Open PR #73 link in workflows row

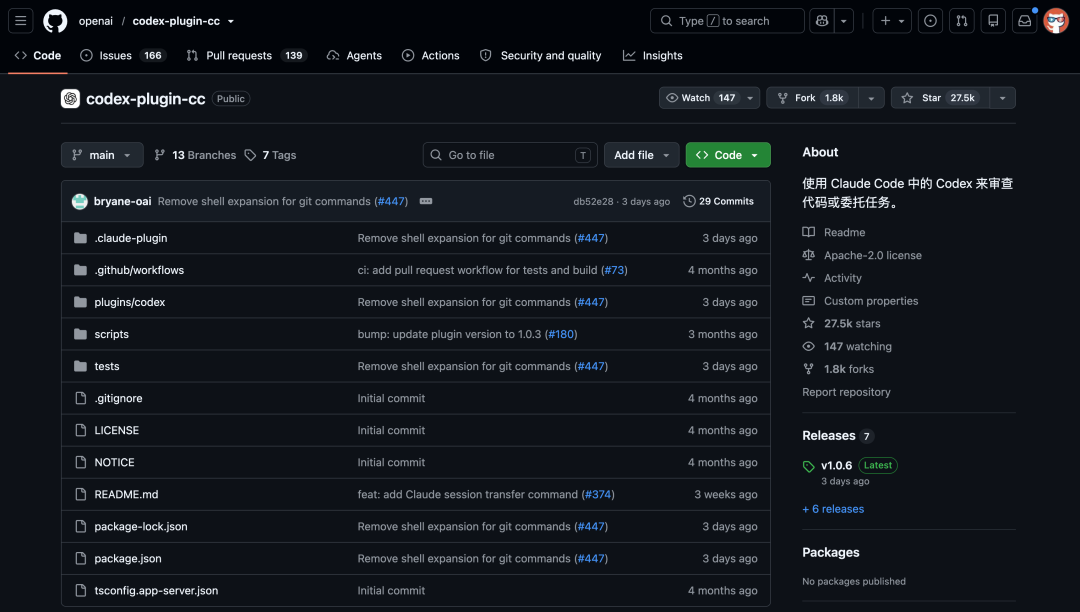pyautogui.click(x=614, y=270)
